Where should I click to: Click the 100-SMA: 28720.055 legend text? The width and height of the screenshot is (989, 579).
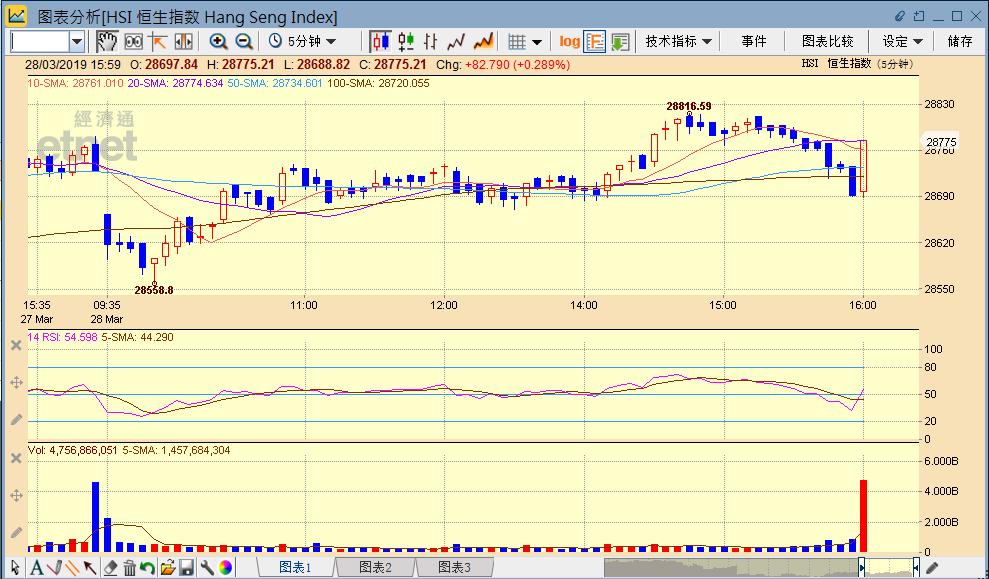point(378,83)
